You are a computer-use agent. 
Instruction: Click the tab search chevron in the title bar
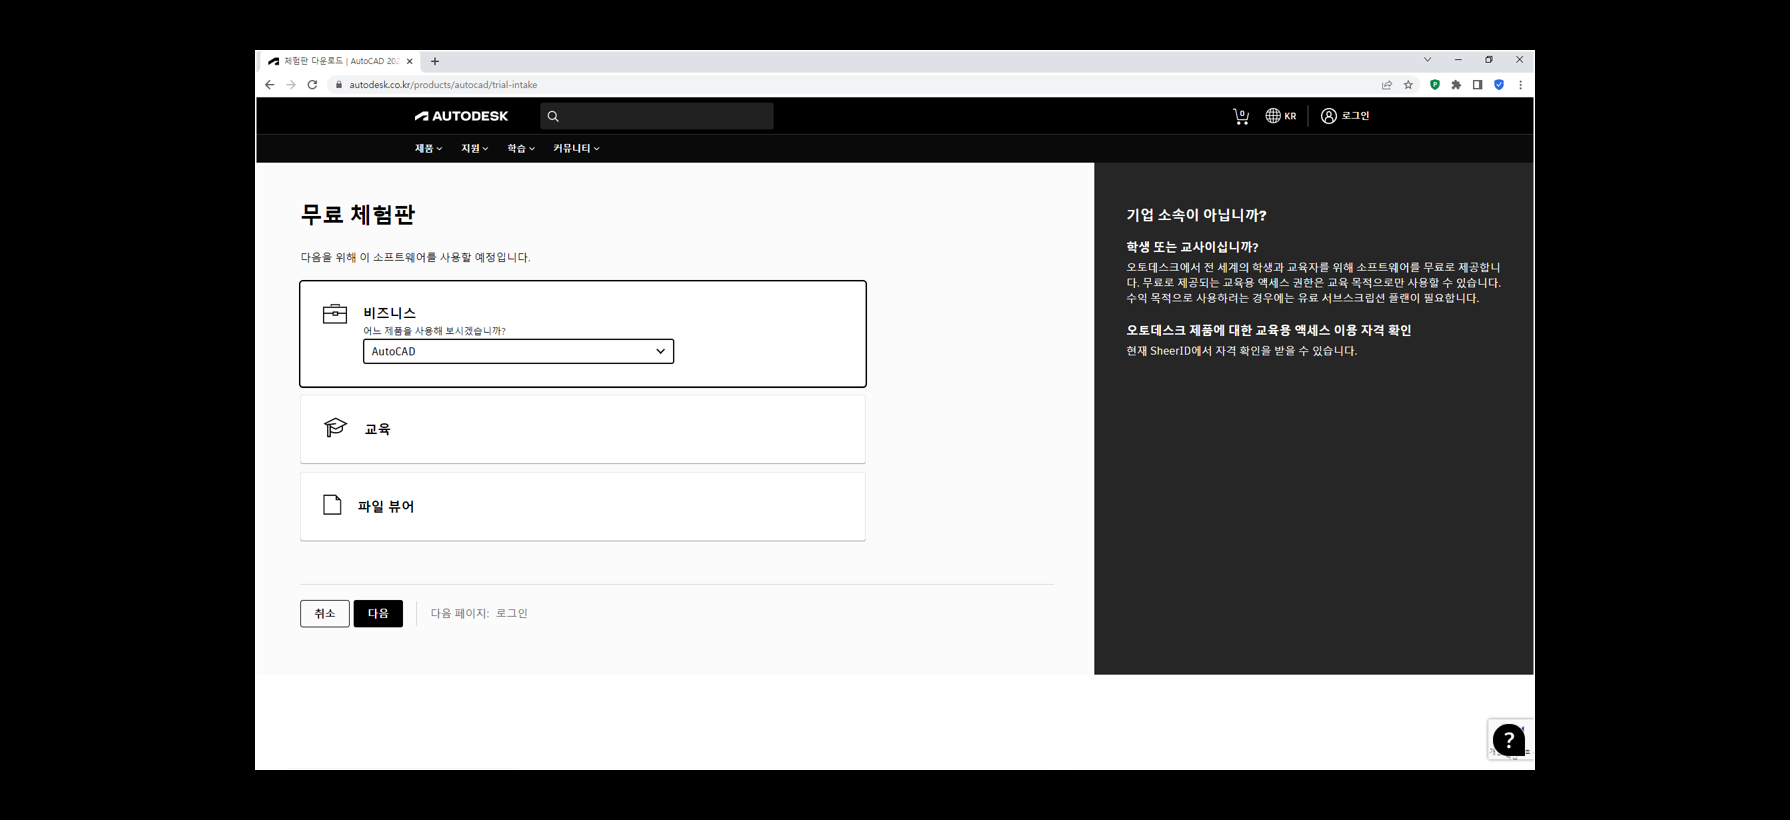[x=1428, y=60]
